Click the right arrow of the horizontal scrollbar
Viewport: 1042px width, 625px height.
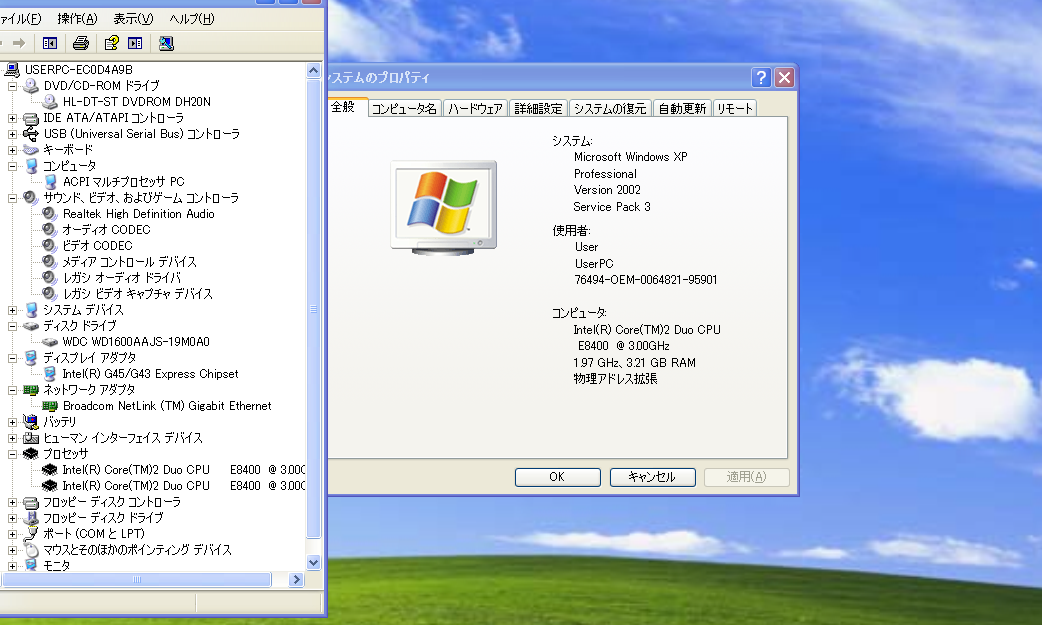coord(295,578)
